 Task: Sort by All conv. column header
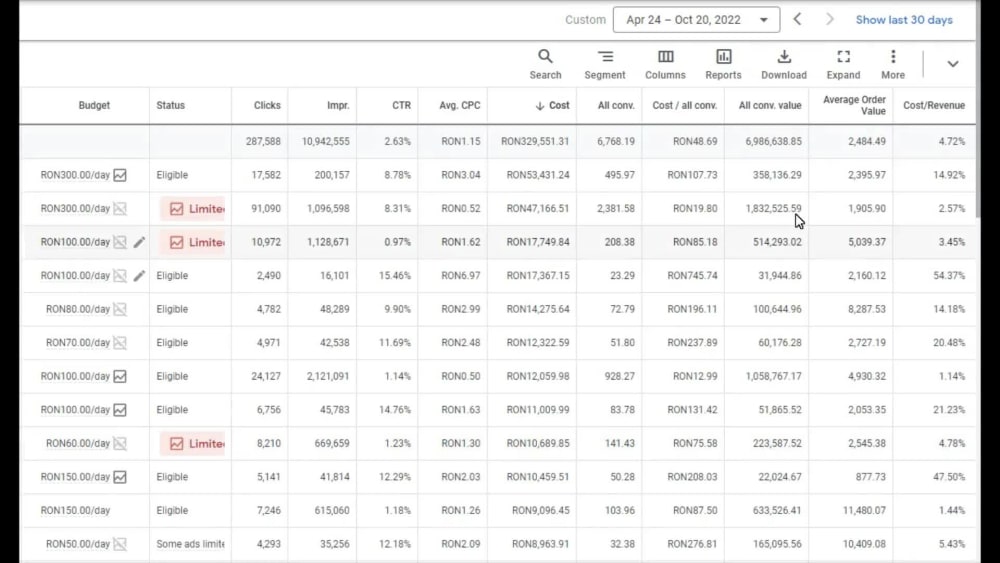pyautogui.click(x=616, y=105)
